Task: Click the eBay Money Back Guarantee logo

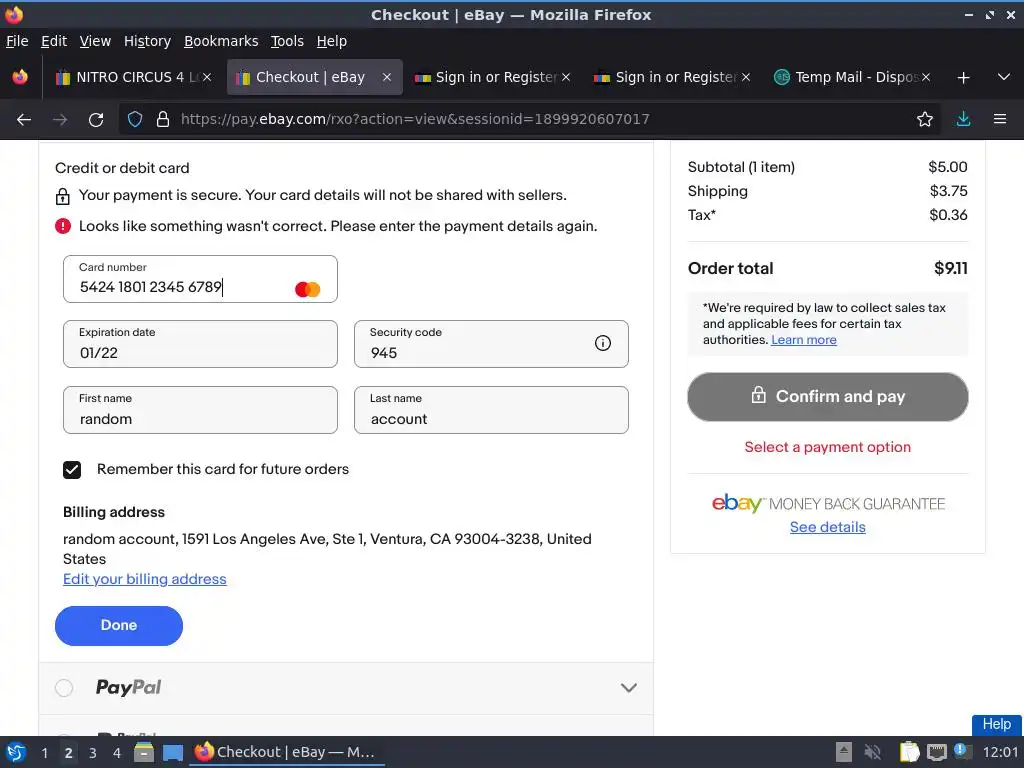Action: pos(828,504)
